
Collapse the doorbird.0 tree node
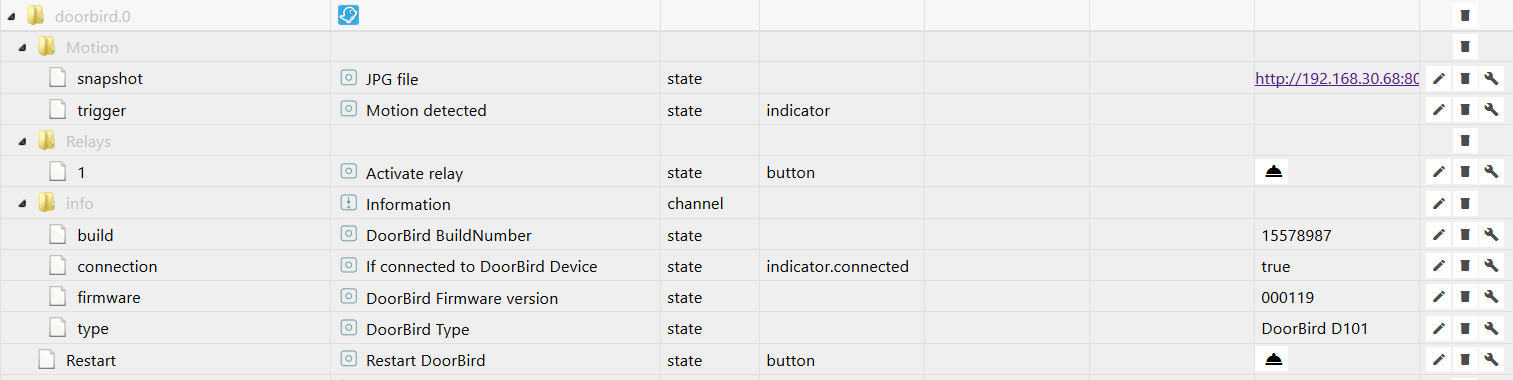click(x=12, y=16)
